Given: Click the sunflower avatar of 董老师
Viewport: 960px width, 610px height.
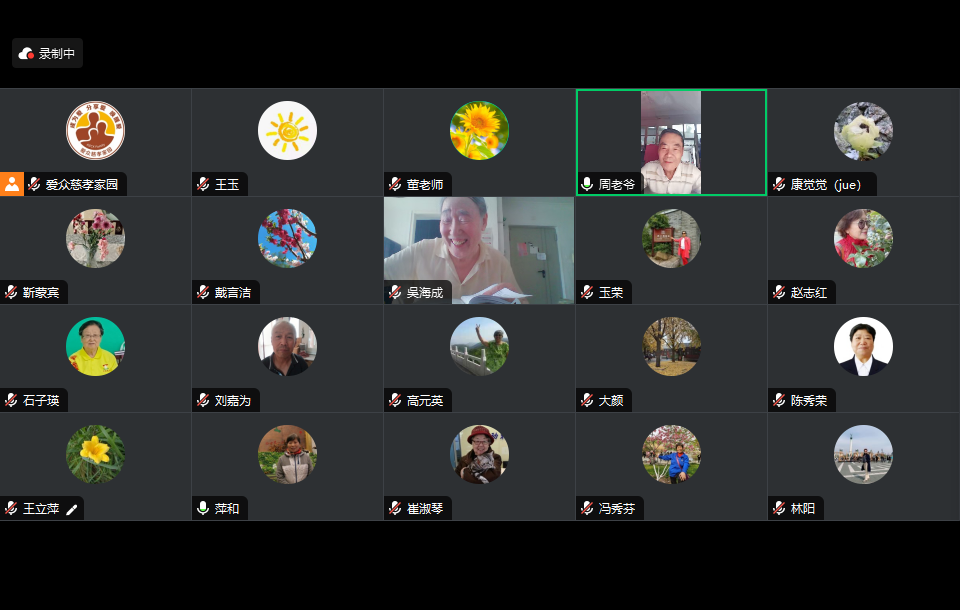Looking at the screenshot, I should tap(479, 130).
